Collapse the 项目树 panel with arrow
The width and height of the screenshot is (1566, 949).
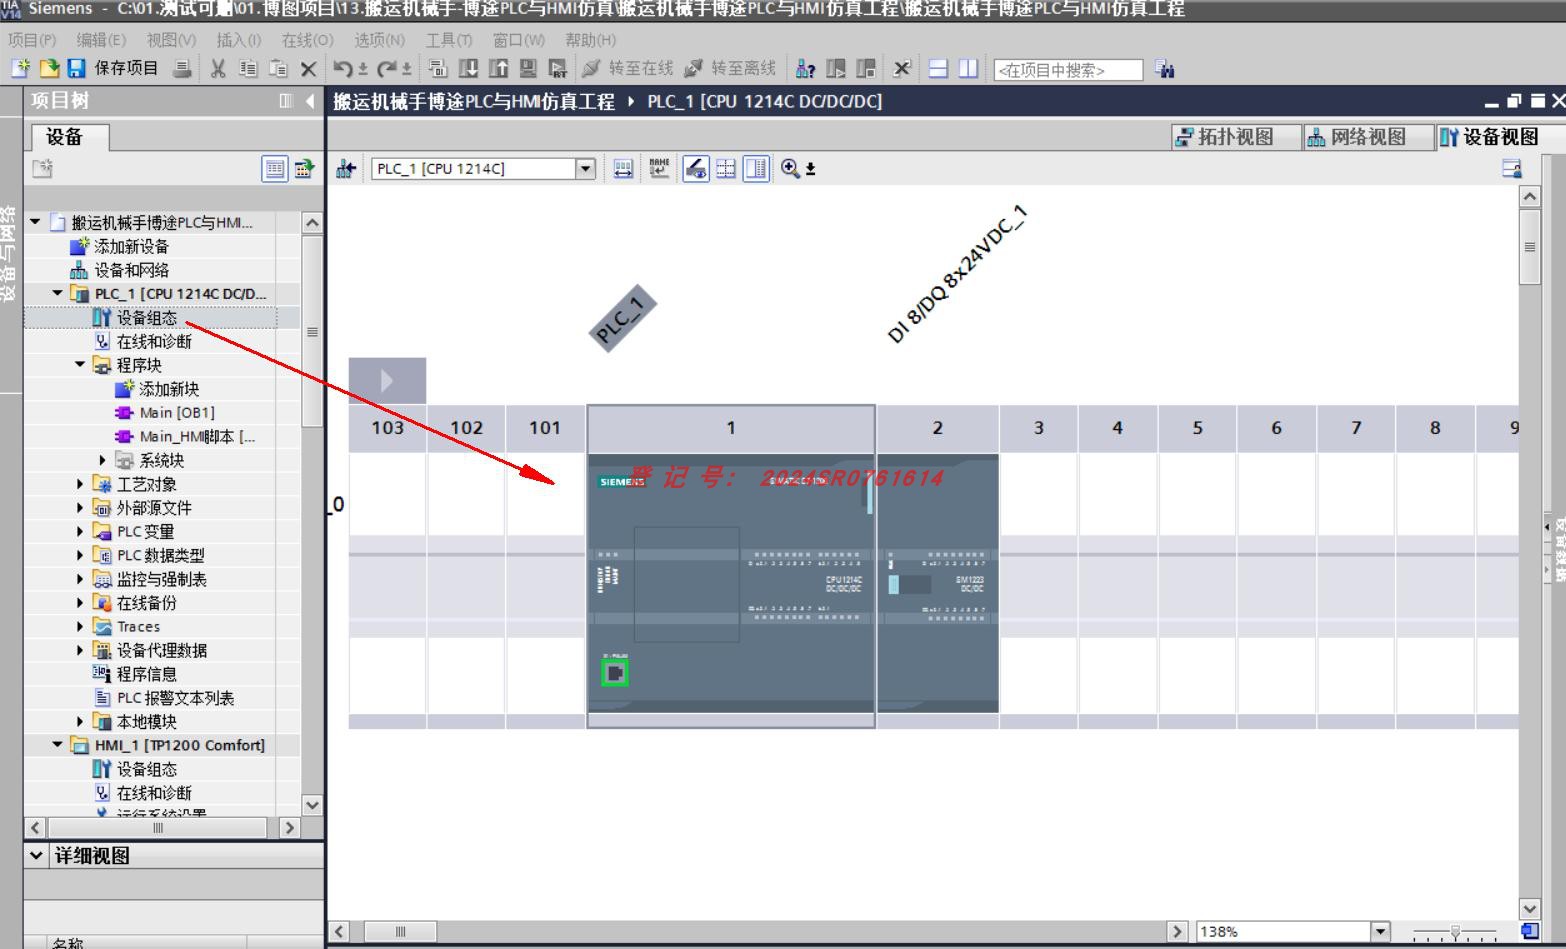pyautogui.click(x=310, y=101)
